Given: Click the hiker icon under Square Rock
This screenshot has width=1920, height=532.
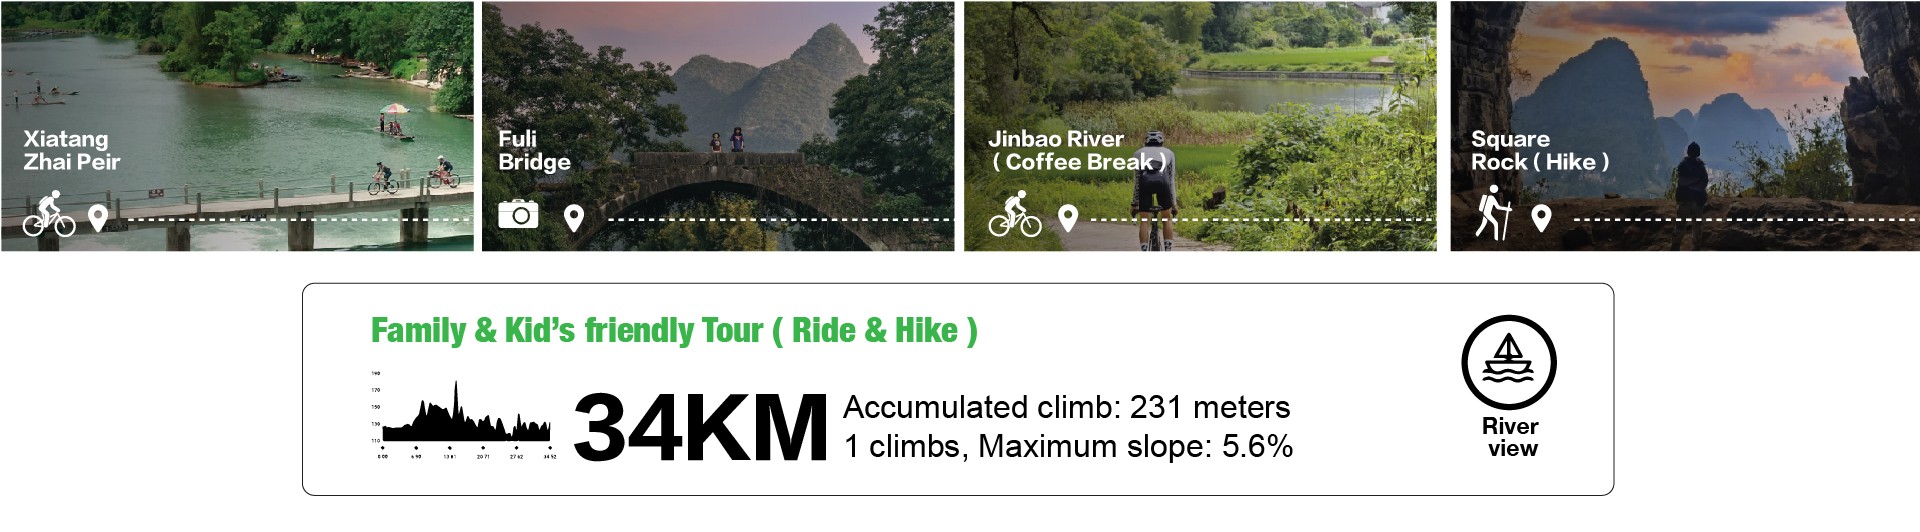Looking at the screenshot, I should pyautogui.click(x=1493, y=213).
